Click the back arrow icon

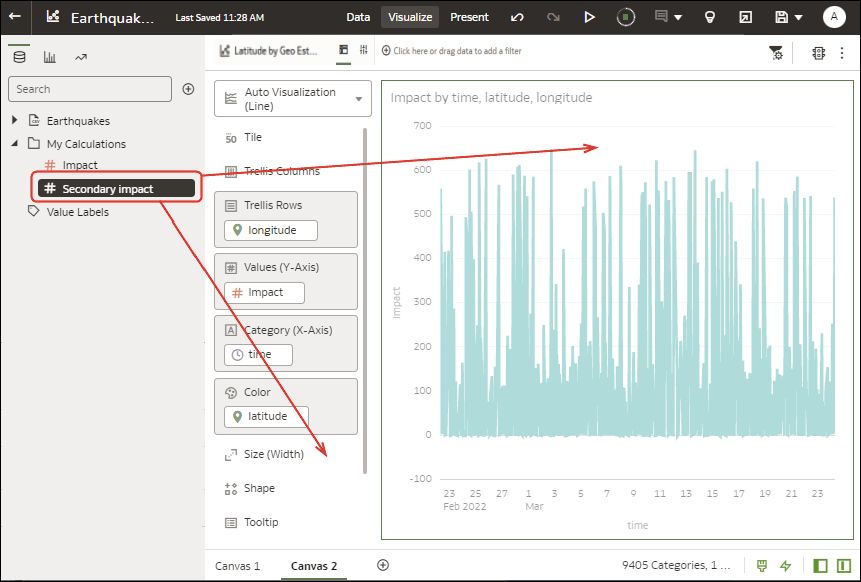click(x=15, y=16)
